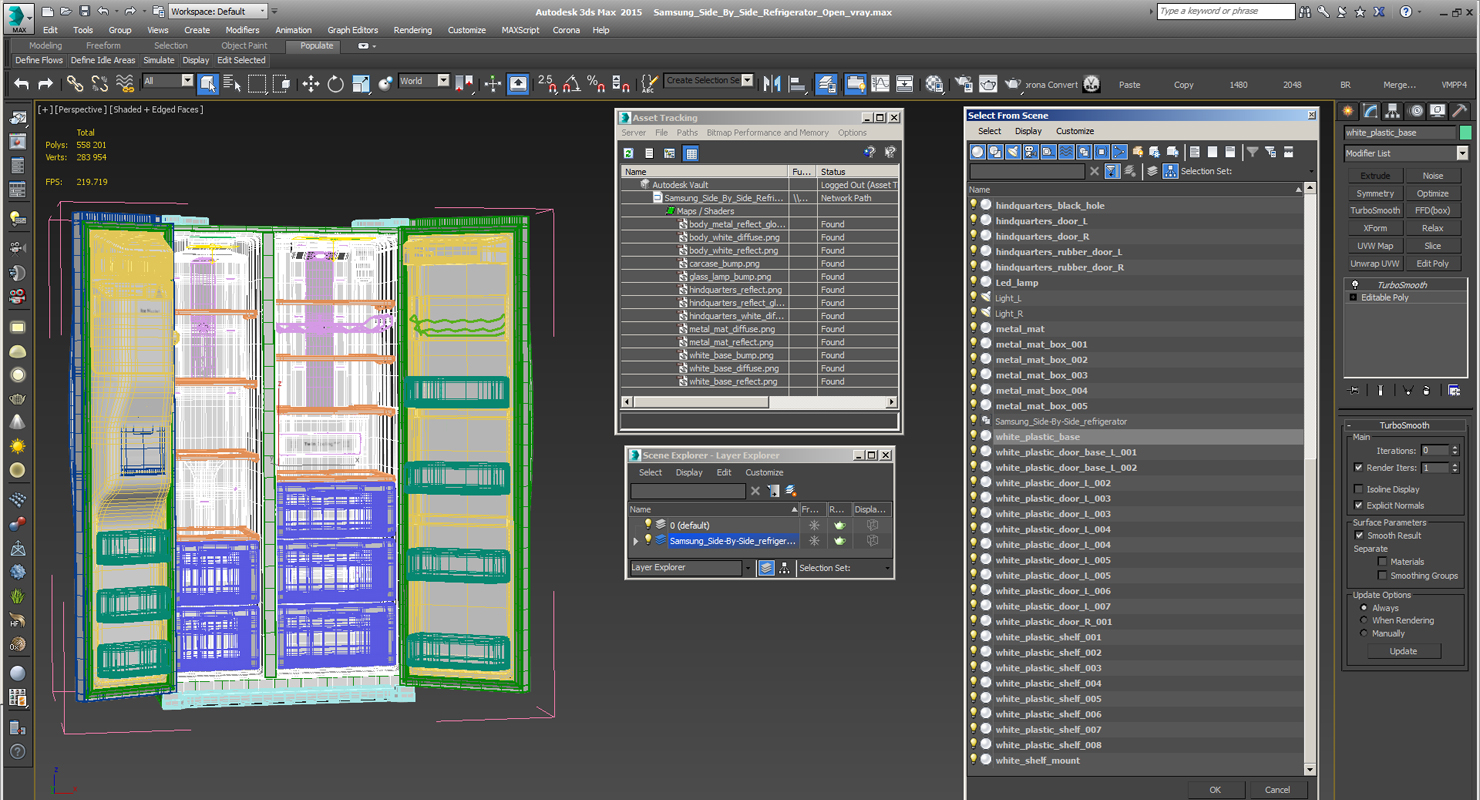1480x800 pixels.
Task: Open the Material Editor icon
Action: (935, 84)
